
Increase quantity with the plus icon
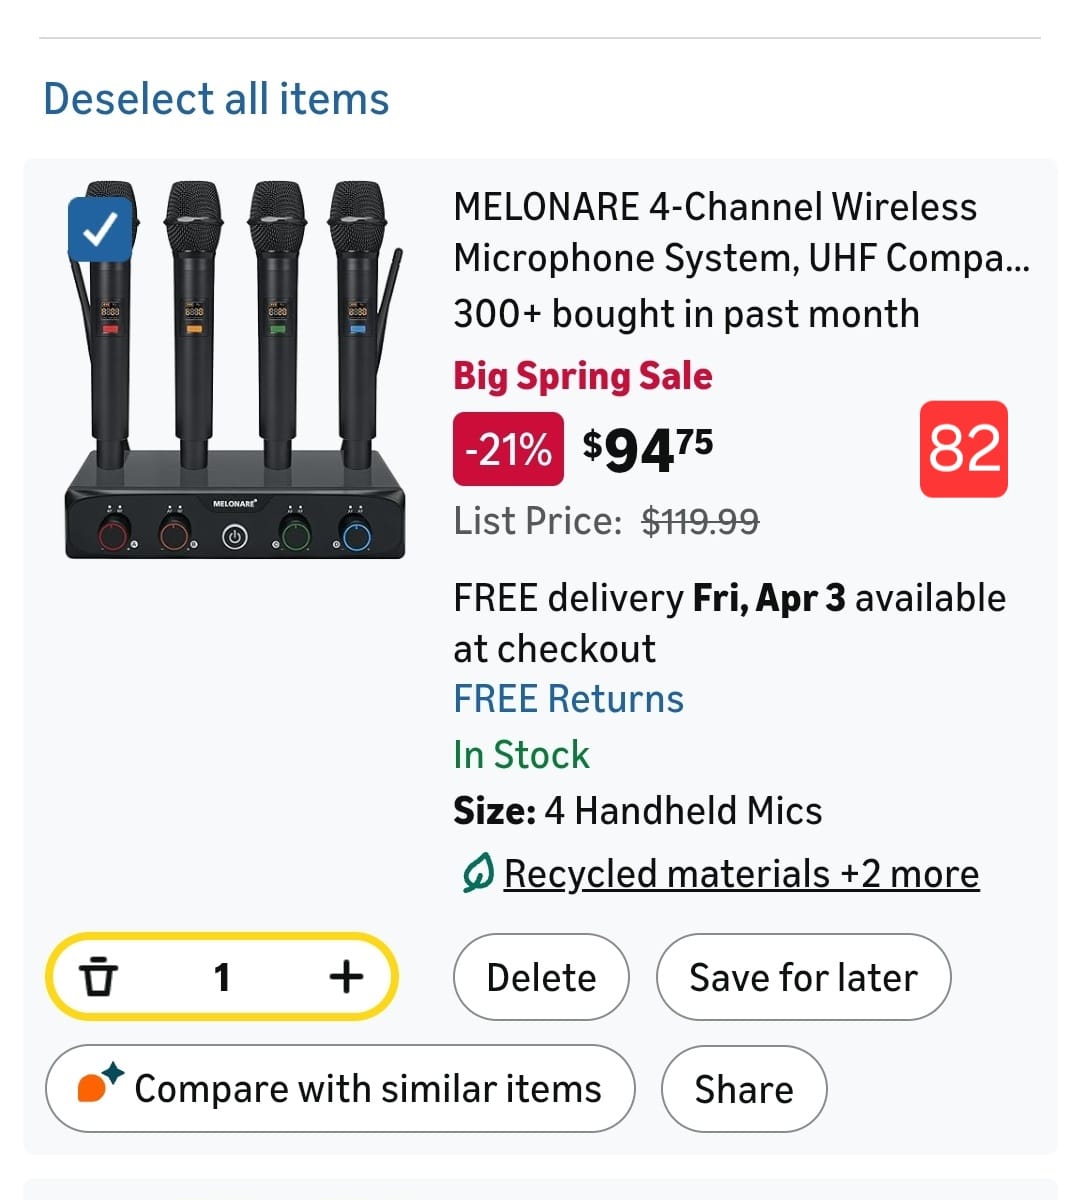click(346, 977)
